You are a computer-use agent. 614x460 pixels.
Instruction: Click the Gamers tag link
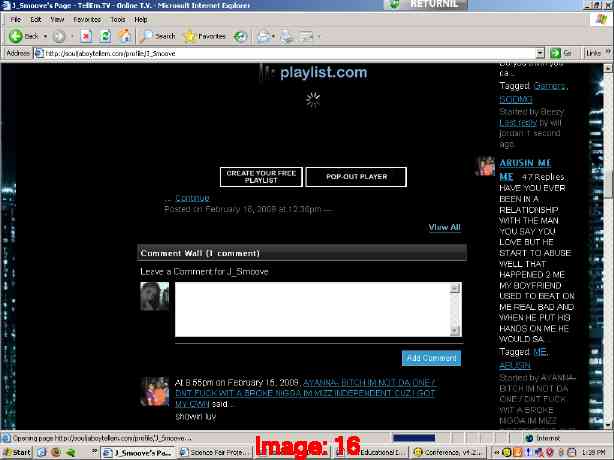tap(550, 86)
